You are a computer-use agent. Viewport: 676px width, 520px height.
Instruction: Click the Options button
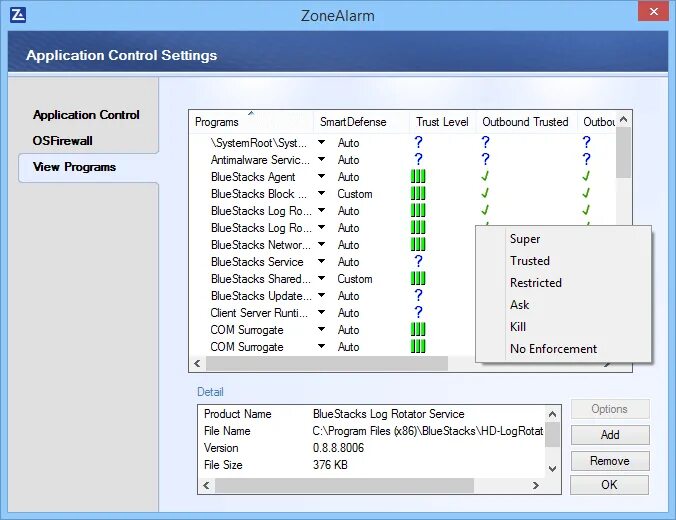[x=610, y=409]
